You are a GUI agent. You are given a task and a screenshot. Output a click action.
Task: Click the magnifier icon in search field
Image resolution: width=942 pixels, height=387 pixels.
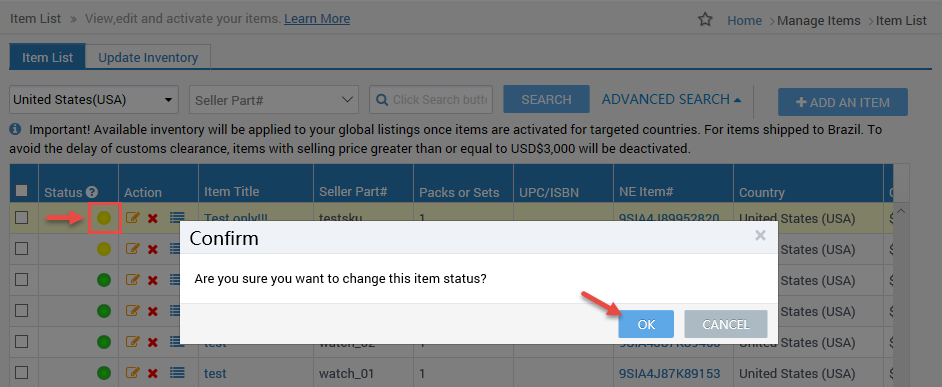381,100
